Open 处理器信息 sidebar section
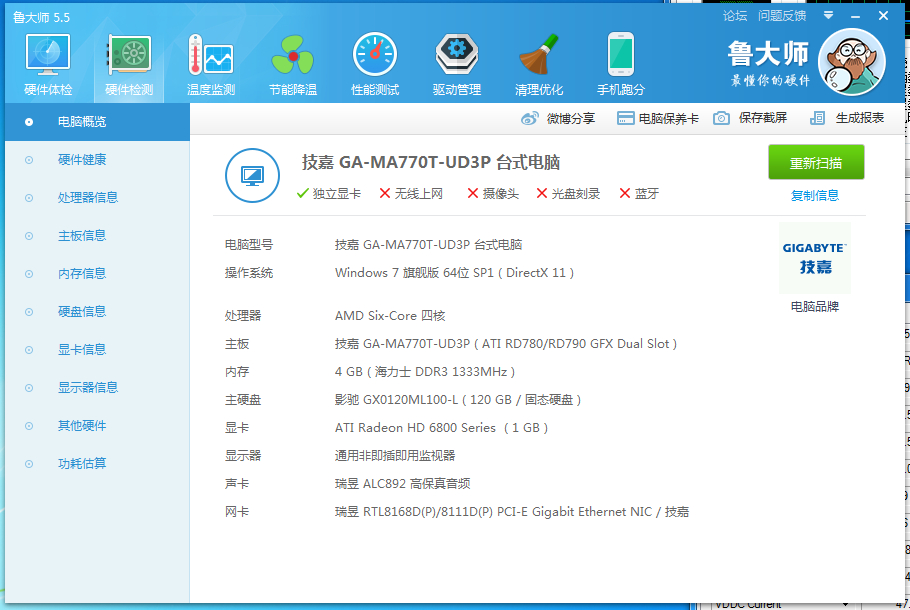Screen dimensions: 910x610 (x=98, y=198)
